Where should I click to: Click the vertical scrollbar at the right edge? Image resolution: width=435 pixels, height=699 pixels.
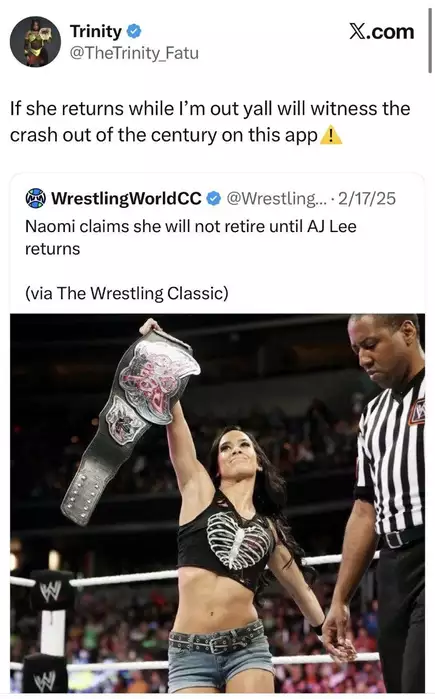430,38
